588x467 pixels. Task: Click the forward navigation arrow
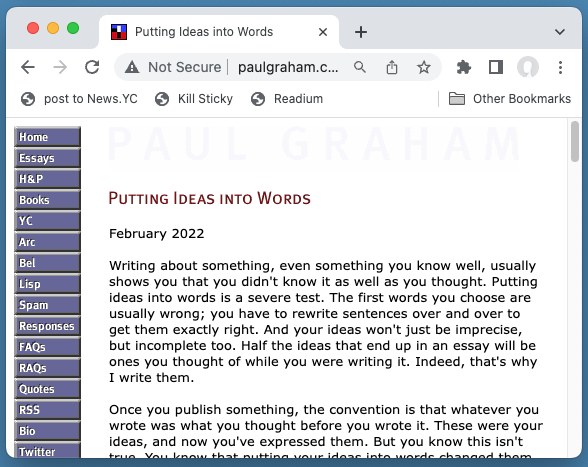click(60, 68)
